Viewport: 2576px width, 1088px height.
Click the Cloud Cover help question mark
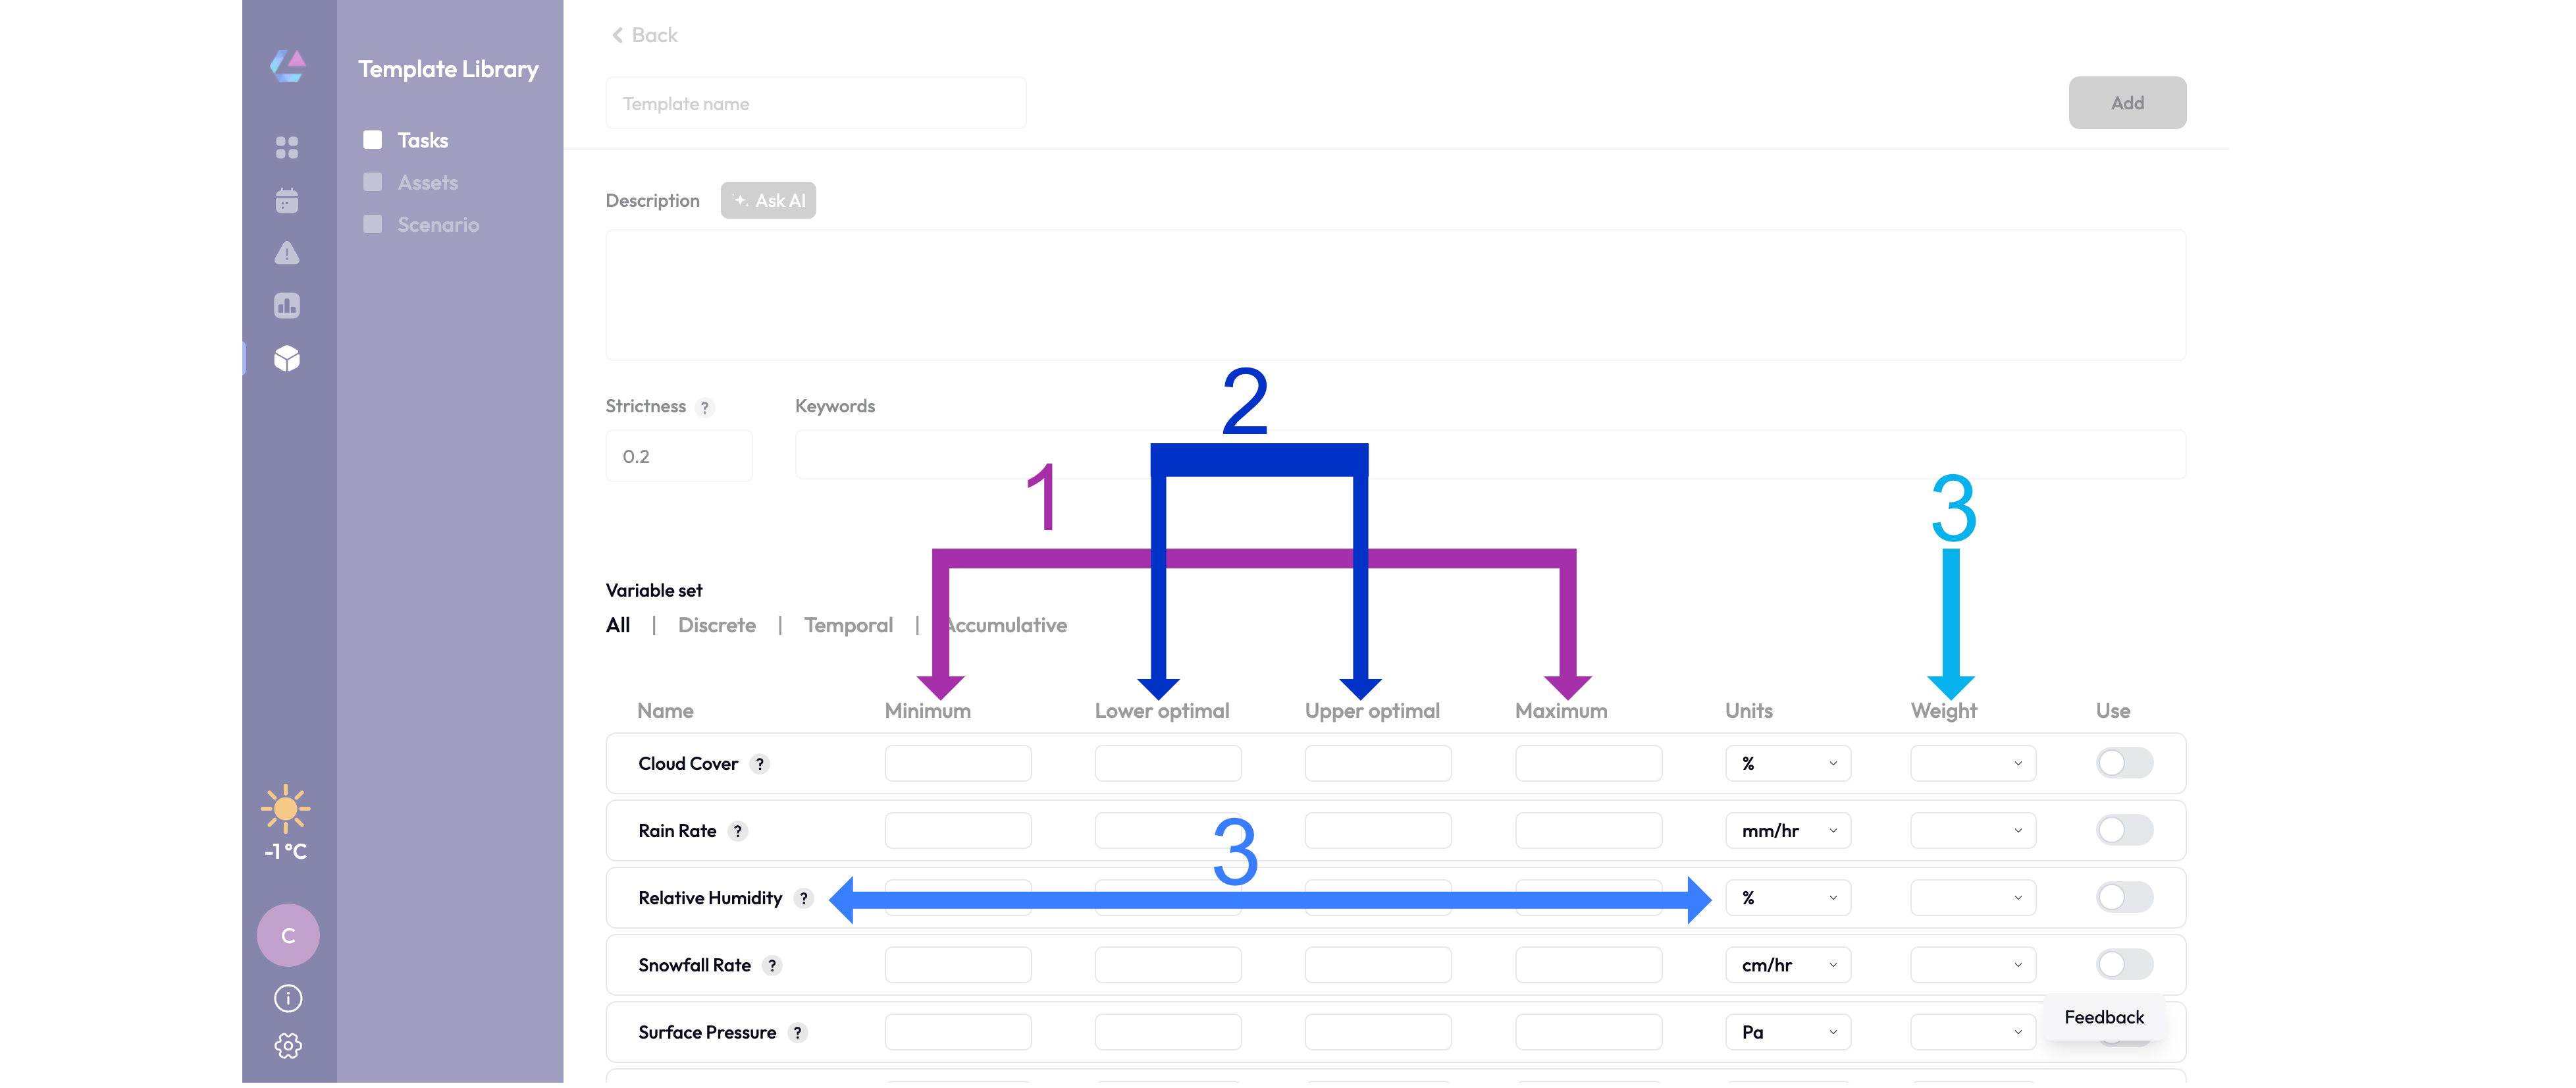pos(760,764)
